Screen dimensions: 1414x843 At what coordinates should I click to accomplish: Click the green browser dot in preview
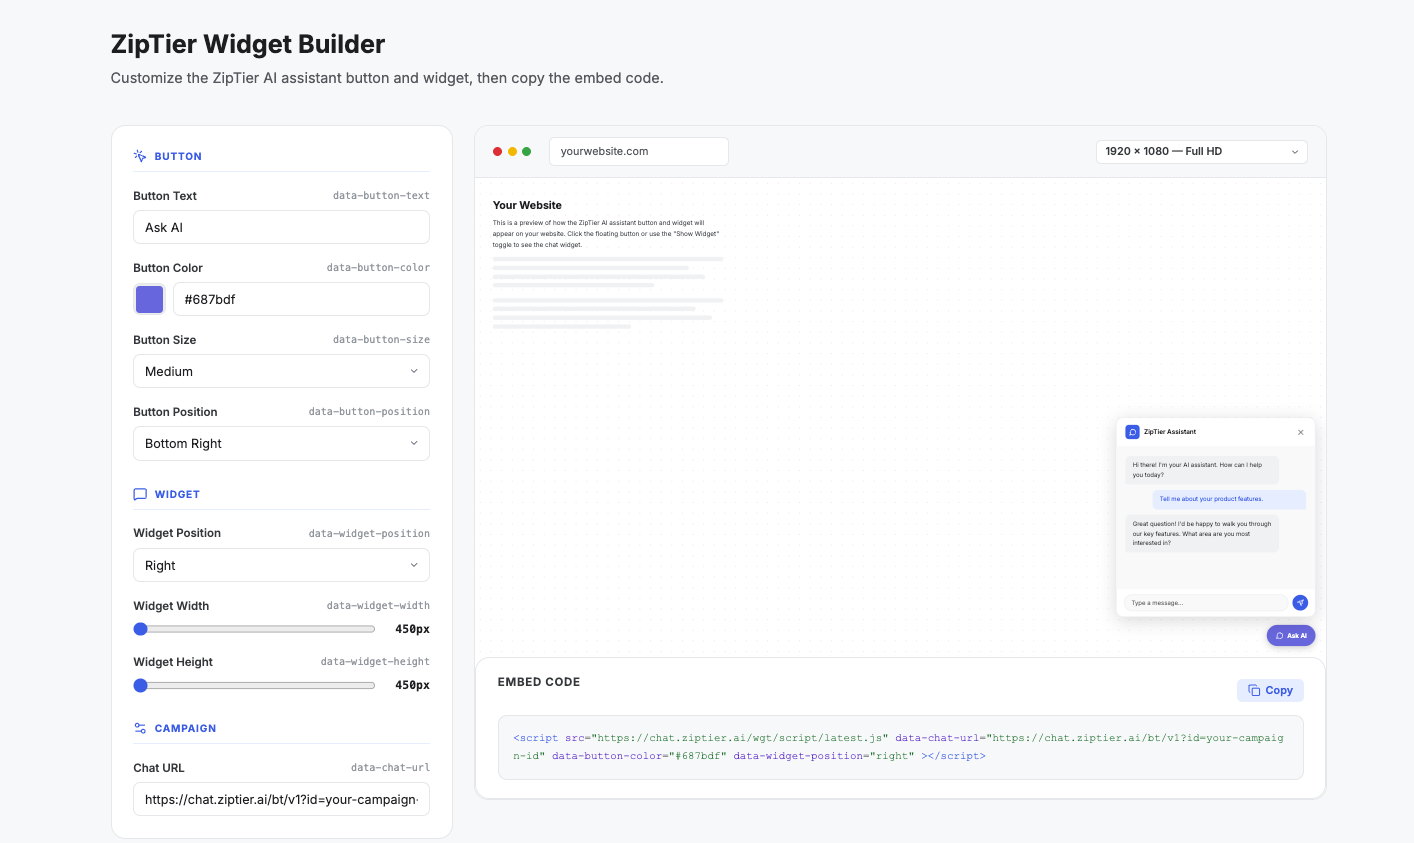[526, 152]
